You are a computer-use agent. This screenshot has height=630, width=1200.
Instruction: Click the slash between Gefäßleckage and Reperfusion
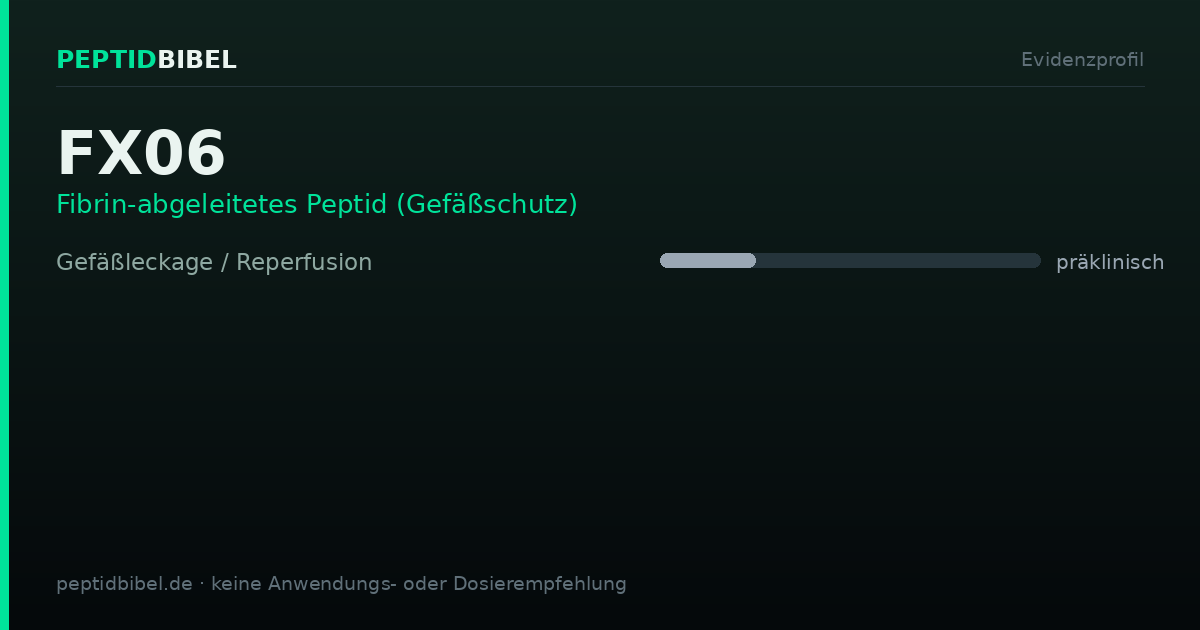point(225,263)
